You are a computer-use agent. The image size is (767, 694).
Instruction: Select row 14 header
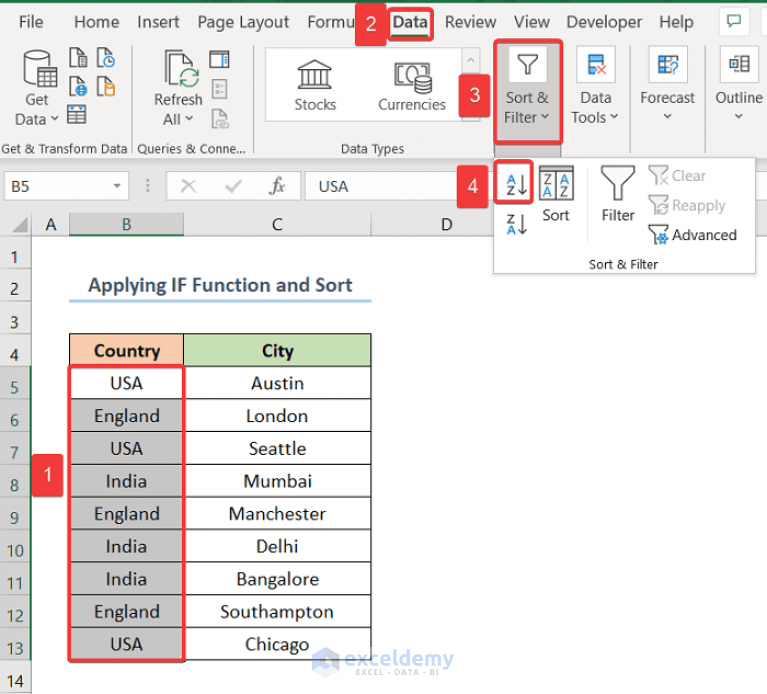coord(15,681)
